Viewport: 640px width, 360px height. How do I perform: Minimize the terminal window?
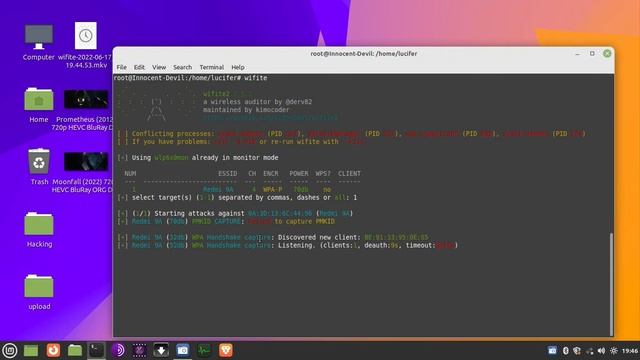pos(578,53)
